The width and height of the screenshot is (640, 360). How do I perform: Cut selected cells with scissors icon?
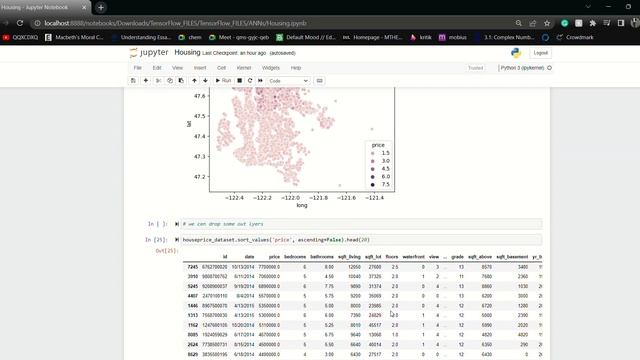[x=158, y=81]
